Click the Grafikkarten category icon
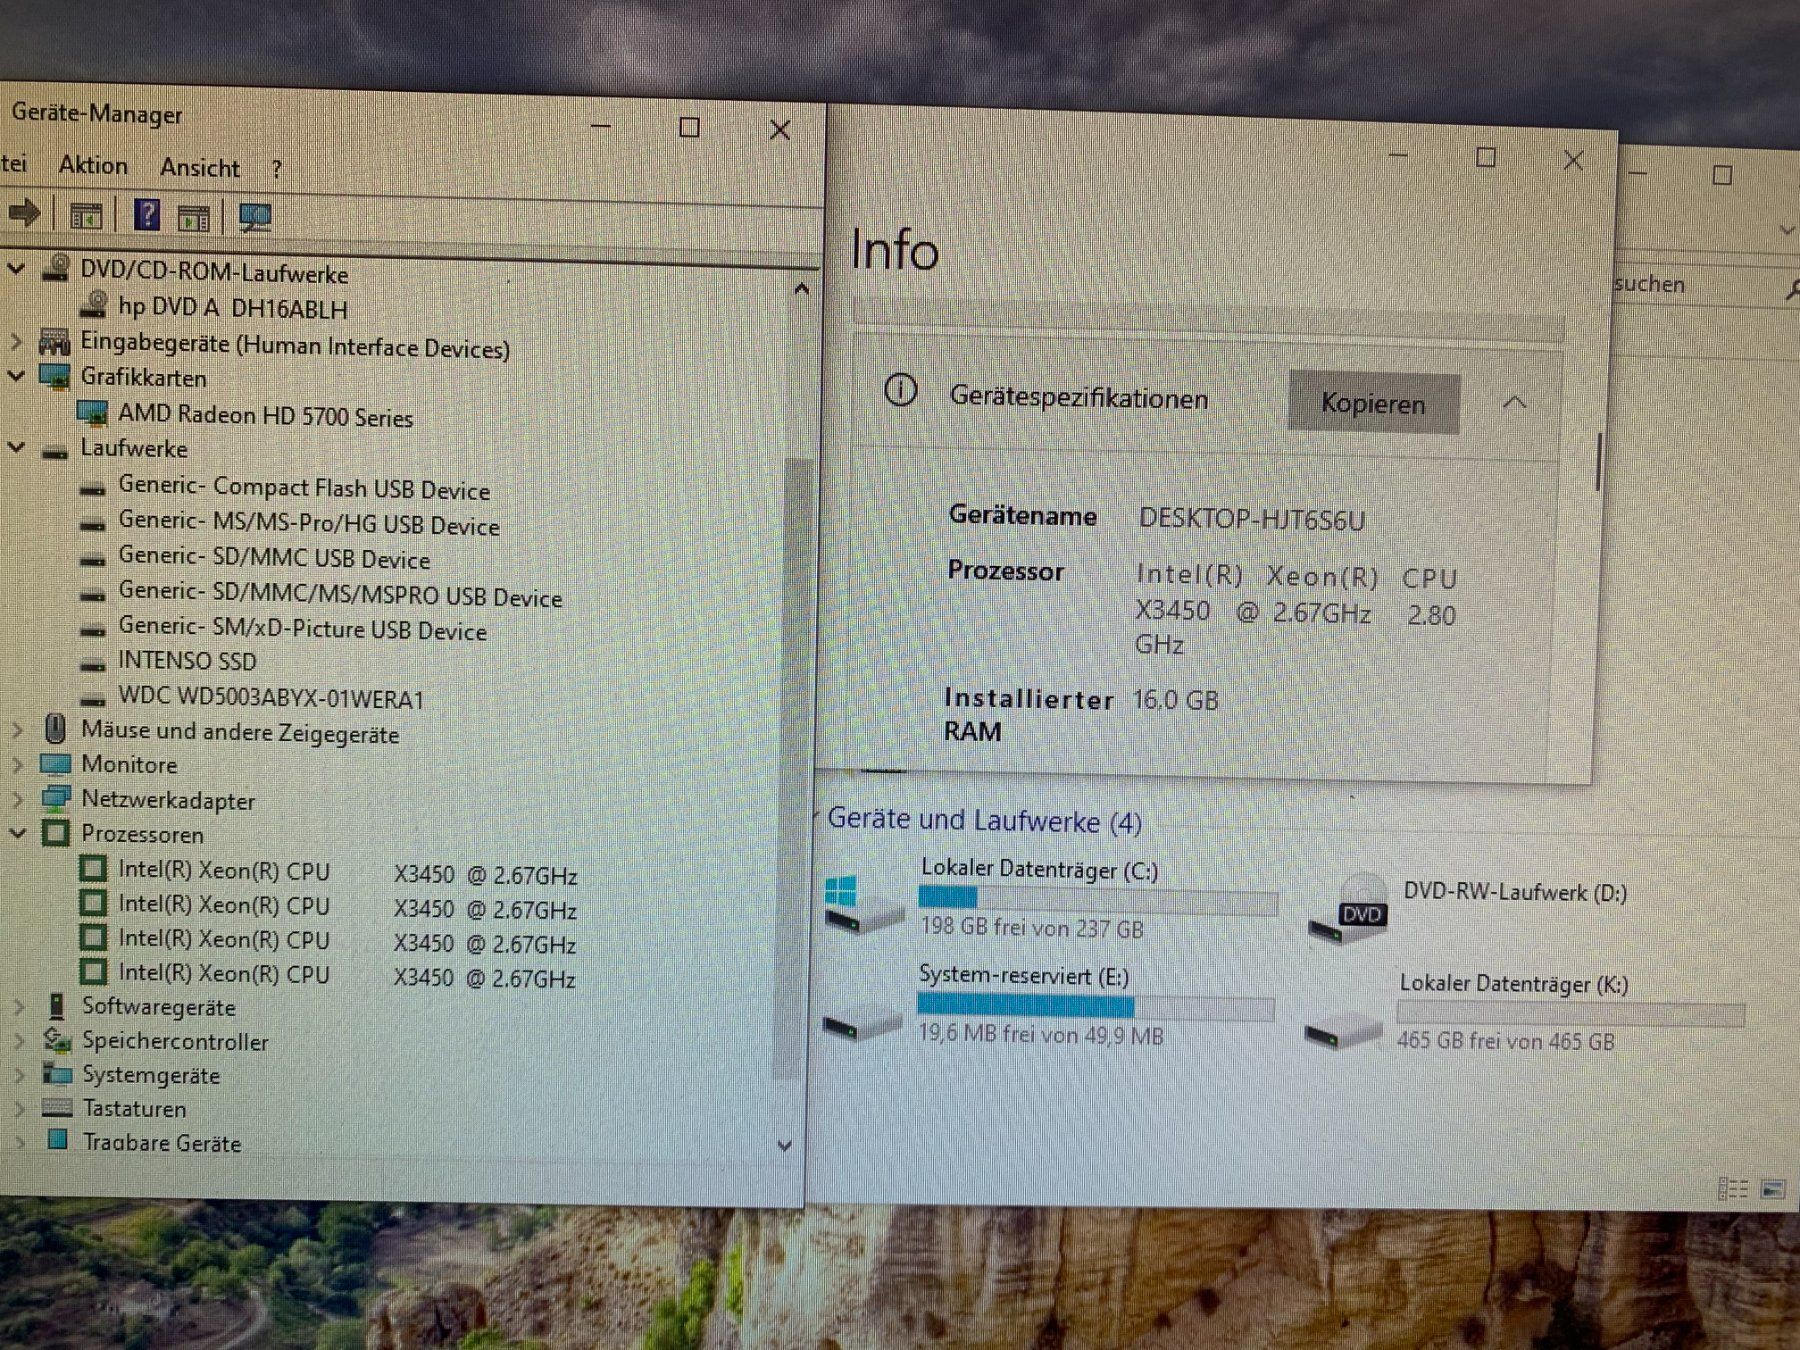This screenshot has width=1800, height=1350. (54, 377)
